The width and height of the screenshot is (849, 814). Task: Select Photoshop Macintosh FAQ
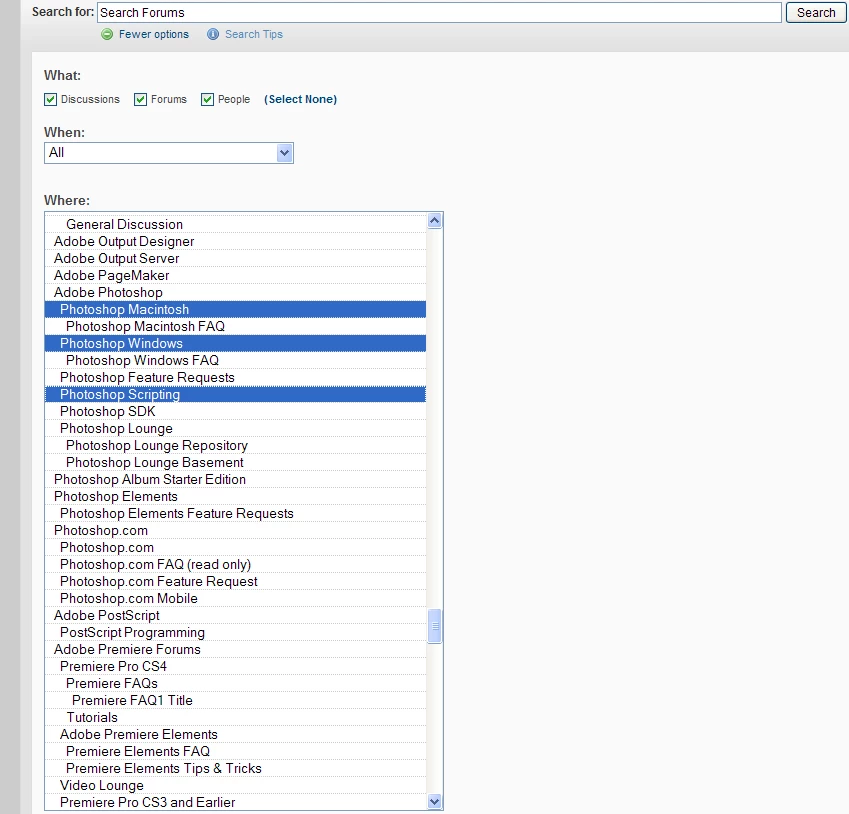236,326
